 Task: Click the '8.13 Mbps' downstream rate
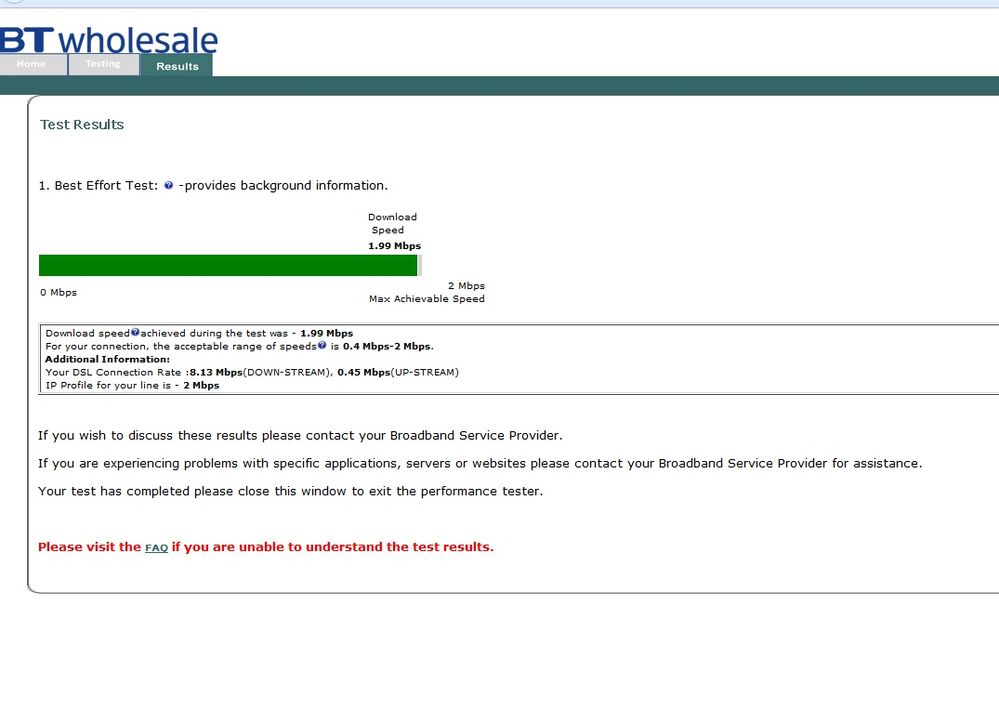(216, 372)
